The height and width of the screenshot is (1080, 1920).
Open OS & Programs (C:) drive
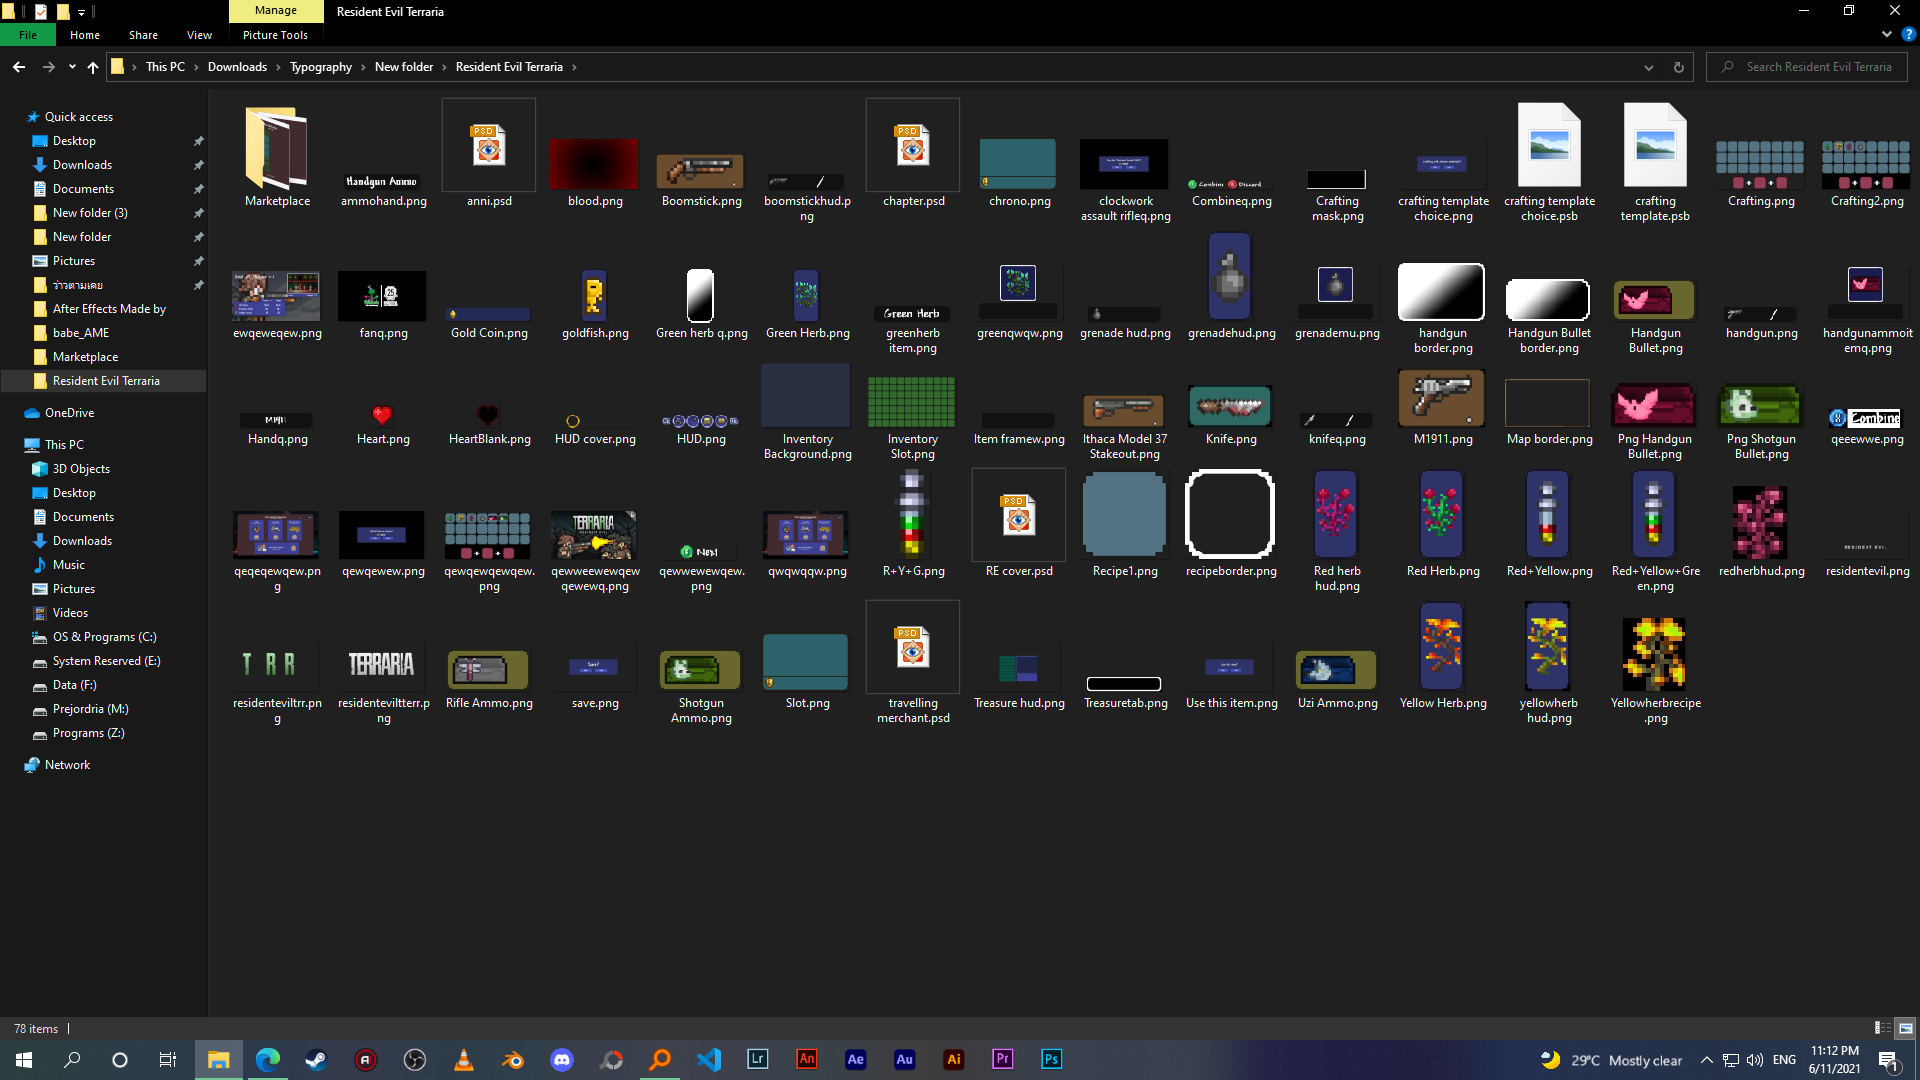(x=104, y=637)
